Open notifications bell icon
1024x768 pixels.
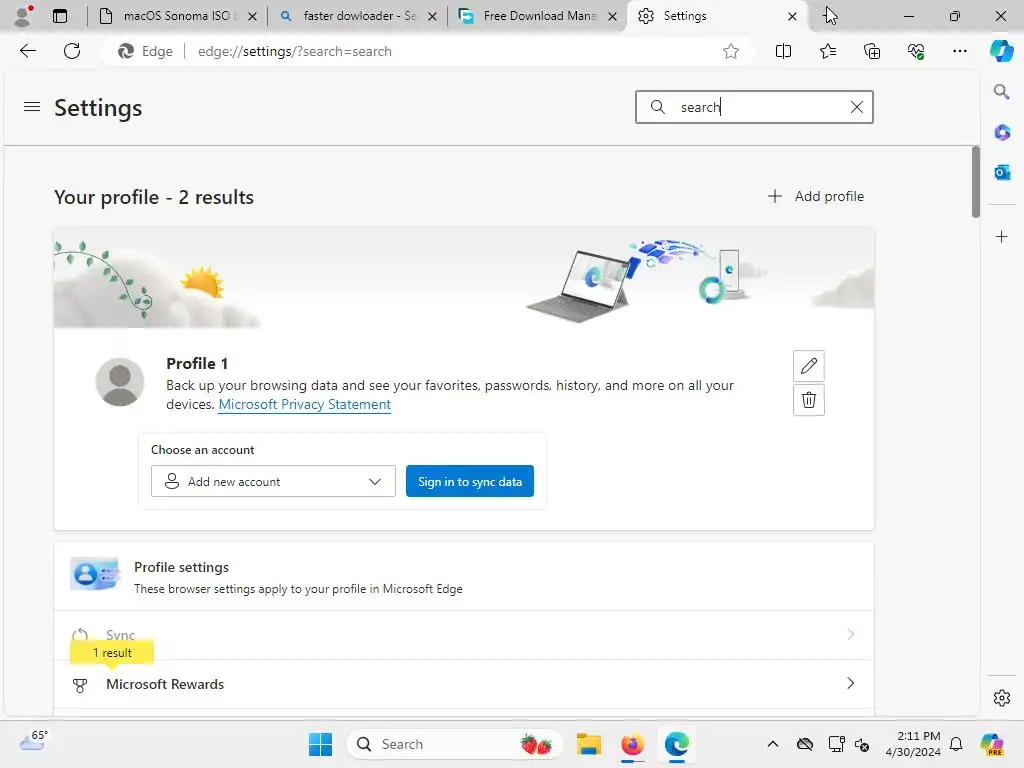coord(956,744)
